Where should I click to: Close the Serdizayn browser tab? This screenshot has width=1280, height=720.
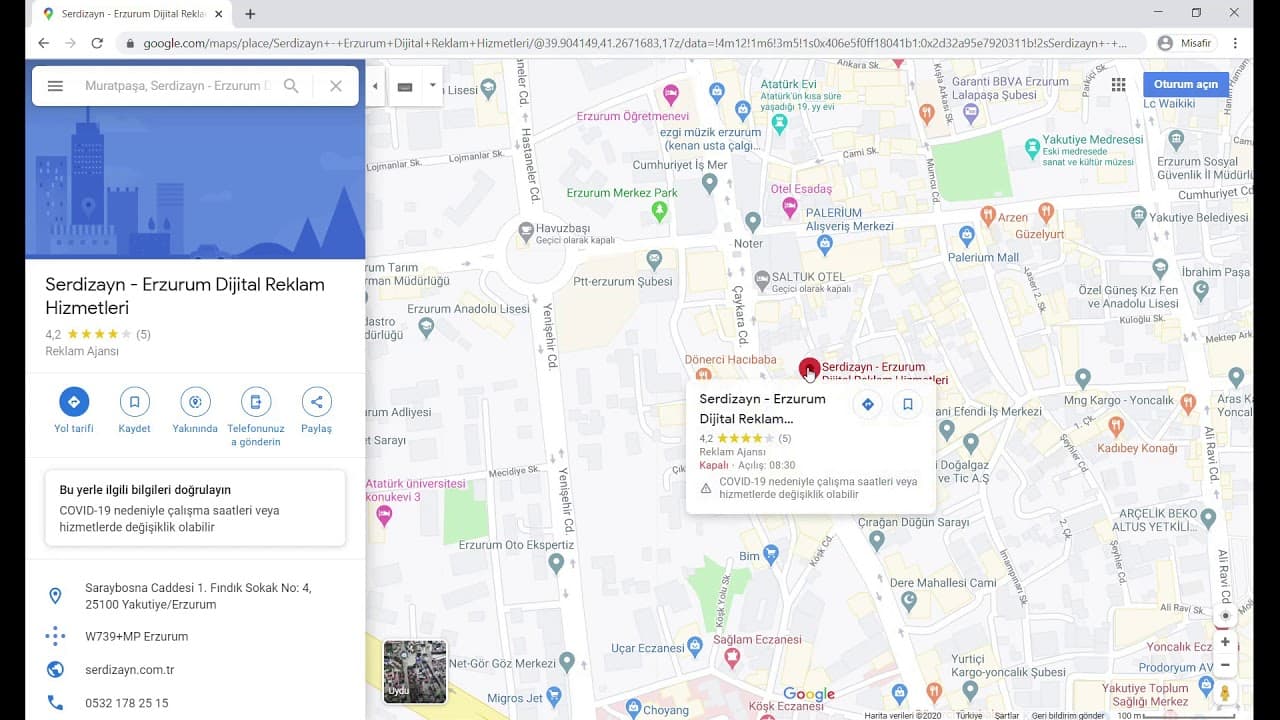219,14
